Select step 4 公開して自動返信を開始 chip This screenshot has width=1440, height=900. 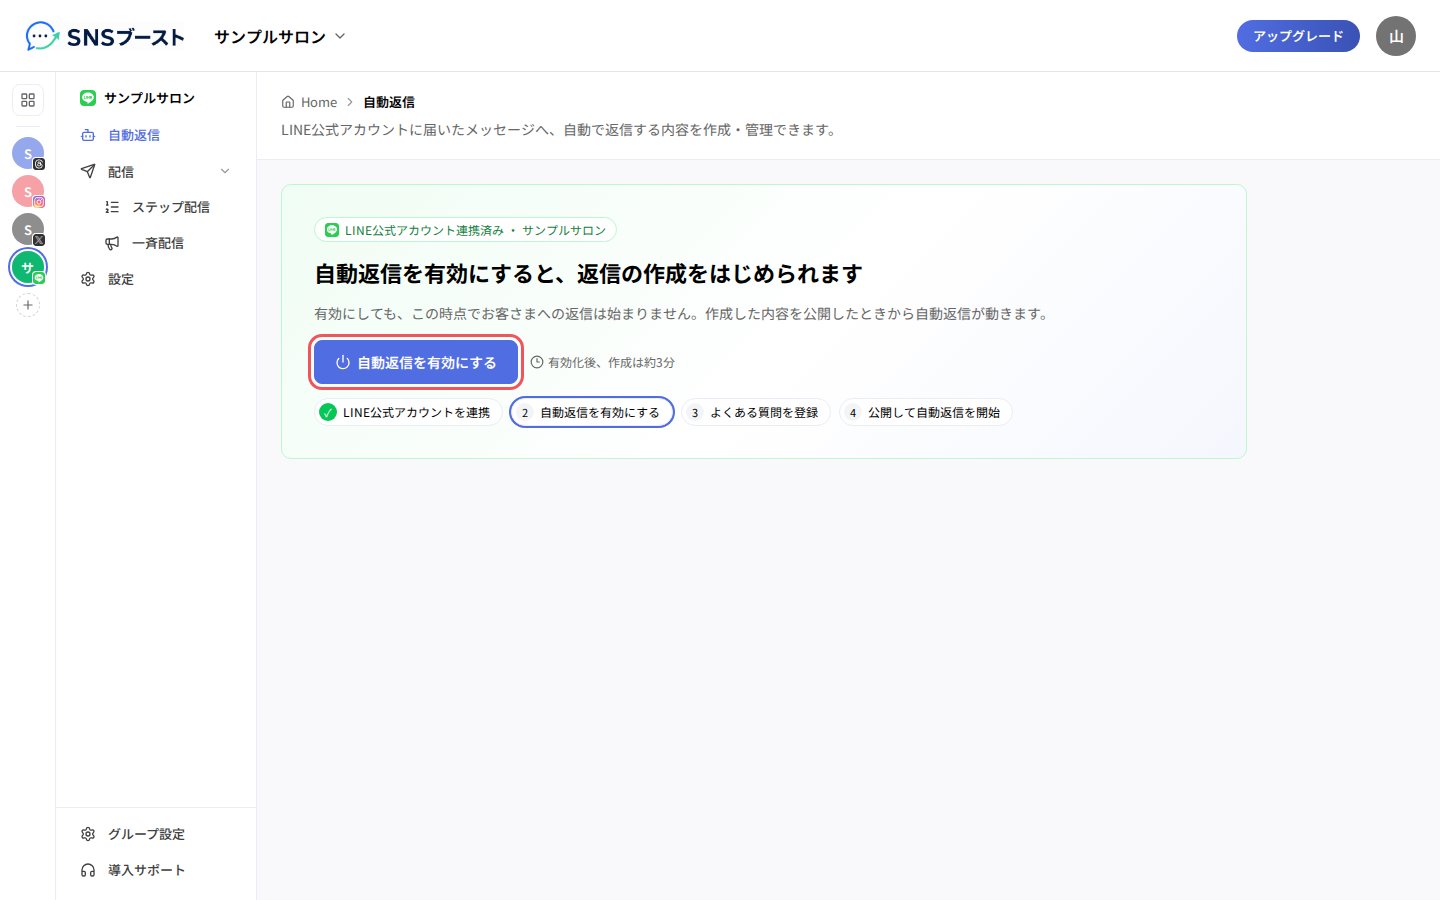tap(925, 412)
